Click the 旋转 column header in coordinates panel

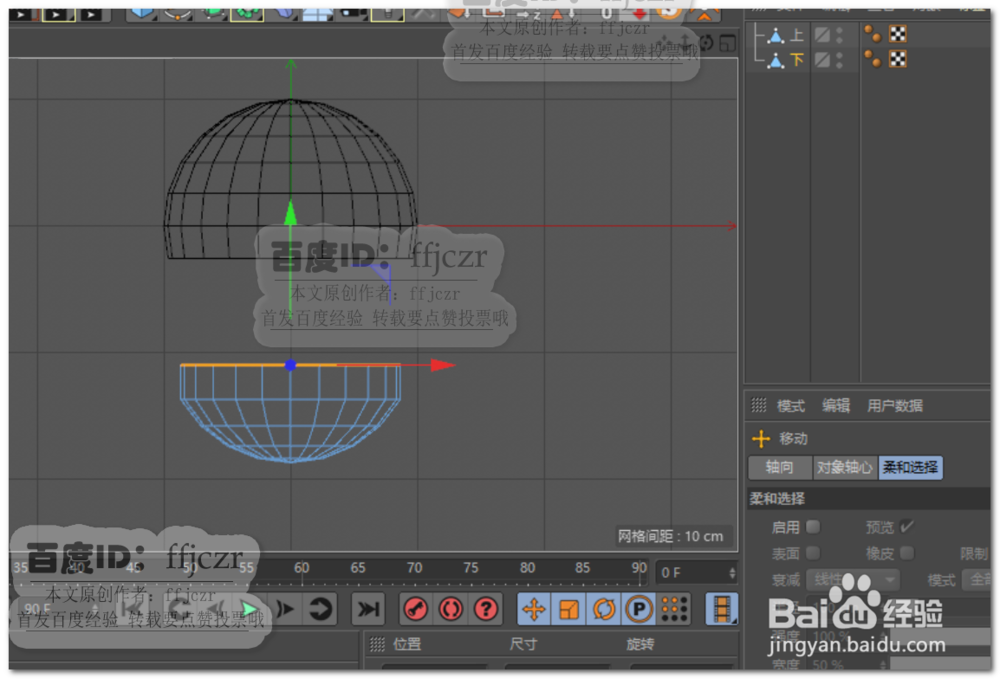pyautogui.click(x=640, y=645)
